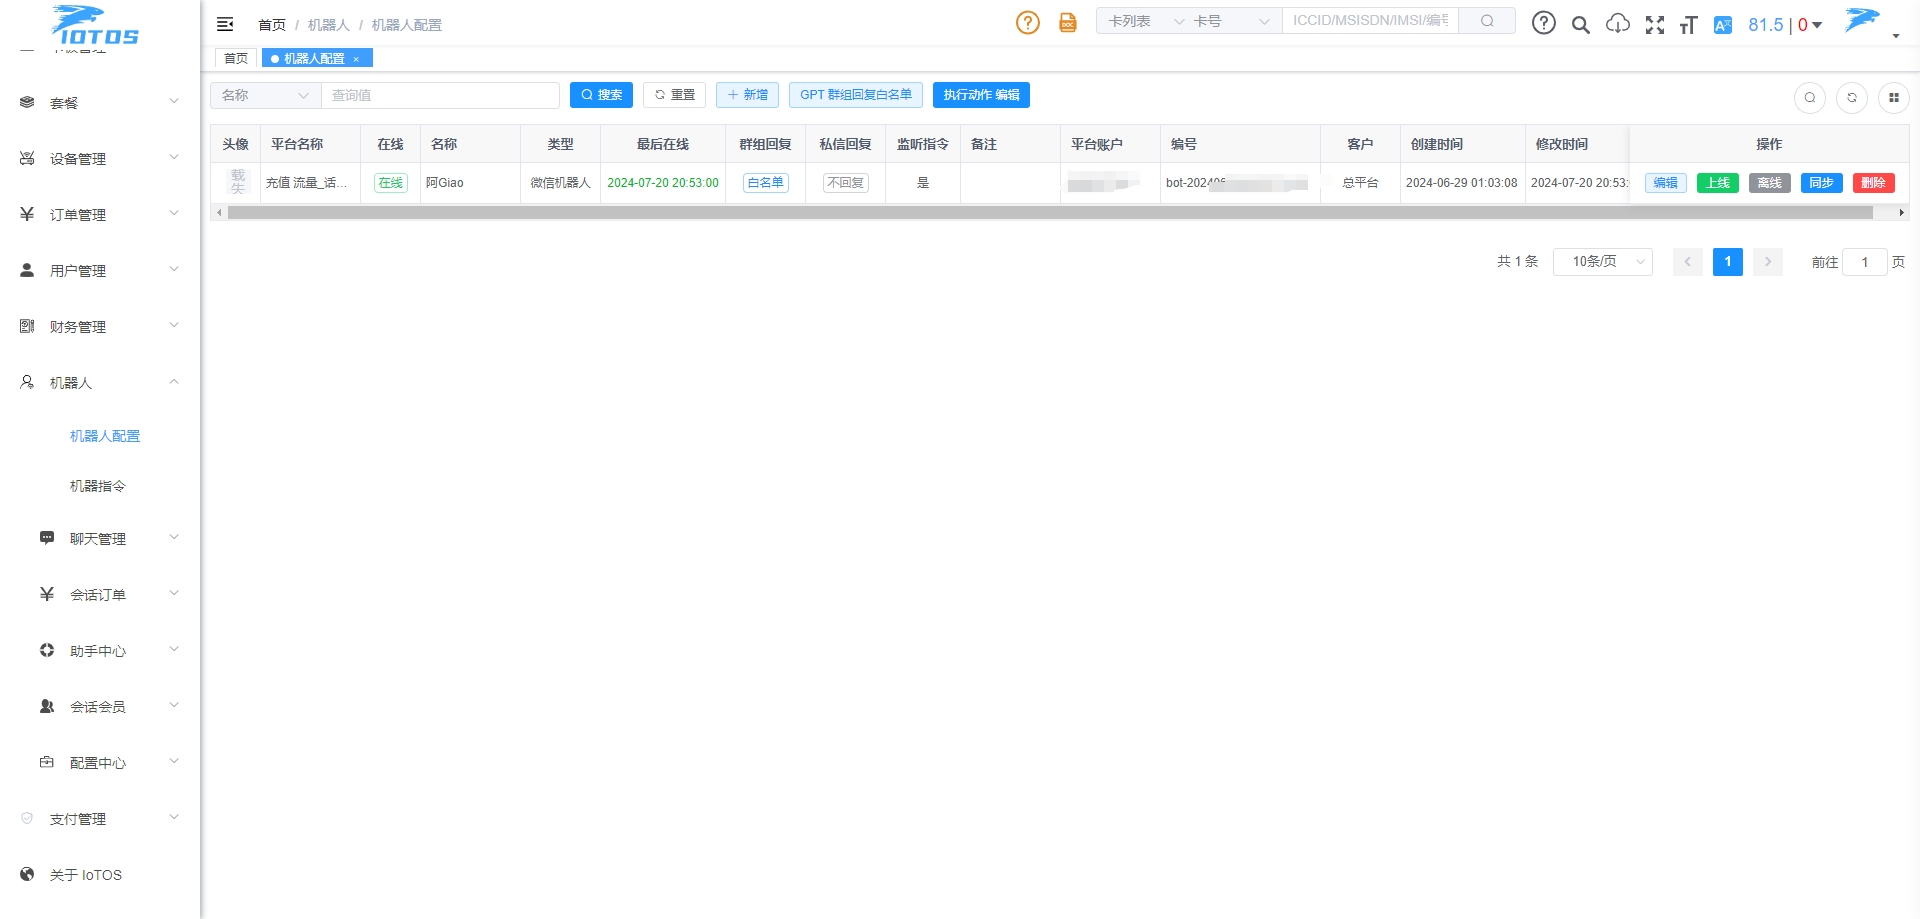Select 机器人配置 in the sidebar
1920x919 pixels.
click(105, 436)
